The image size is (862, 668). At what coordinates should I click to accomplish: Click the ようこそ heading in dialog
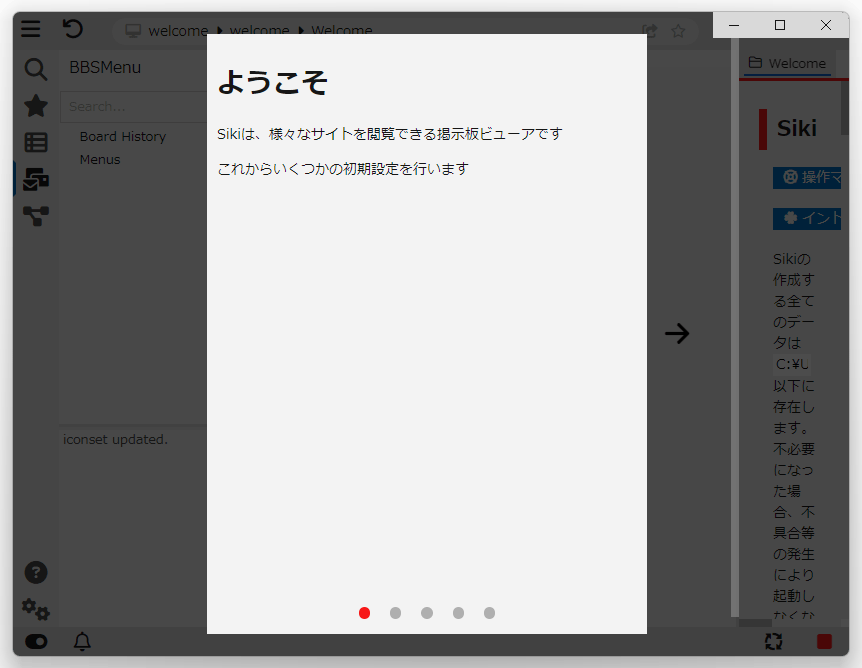[x=273, y=82]
